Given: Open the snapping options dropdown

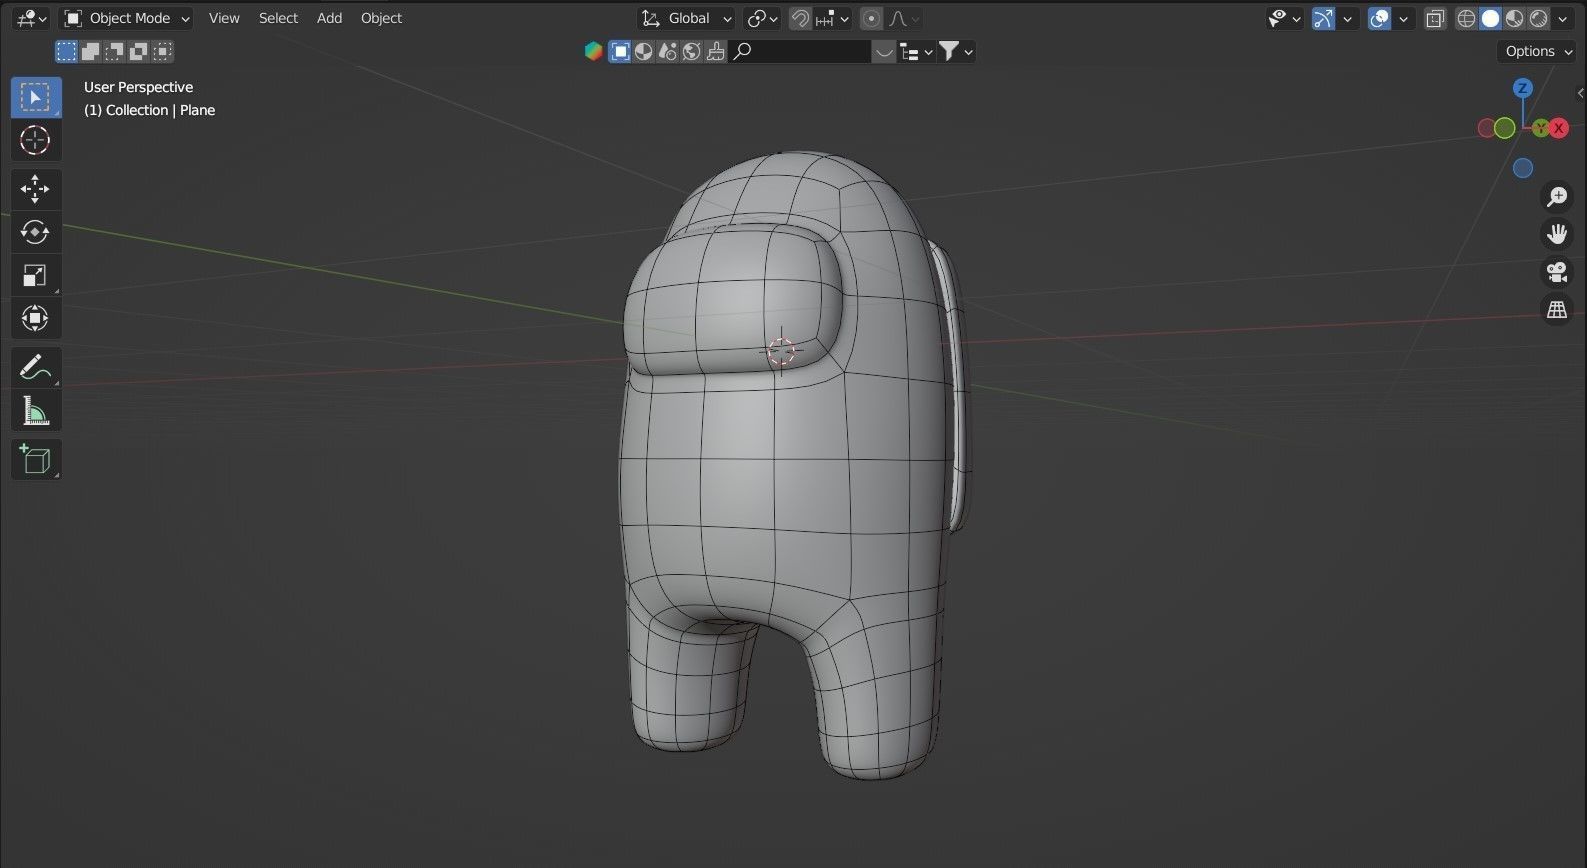Looking at the screenshot, I should pyautogui.click(x=832, y=18).
